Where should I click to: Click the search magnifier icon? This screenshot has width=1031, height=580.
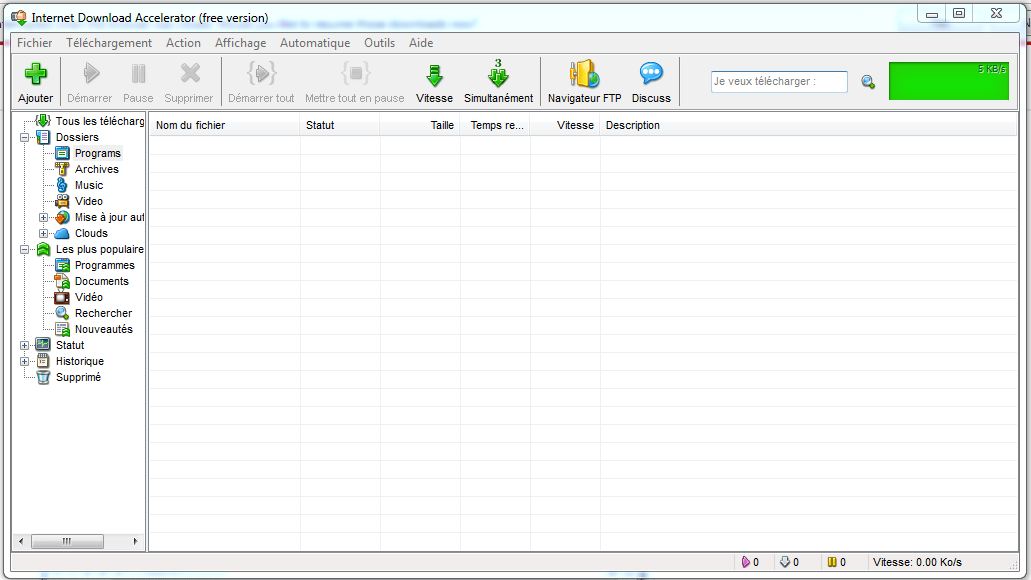point(868,82)
